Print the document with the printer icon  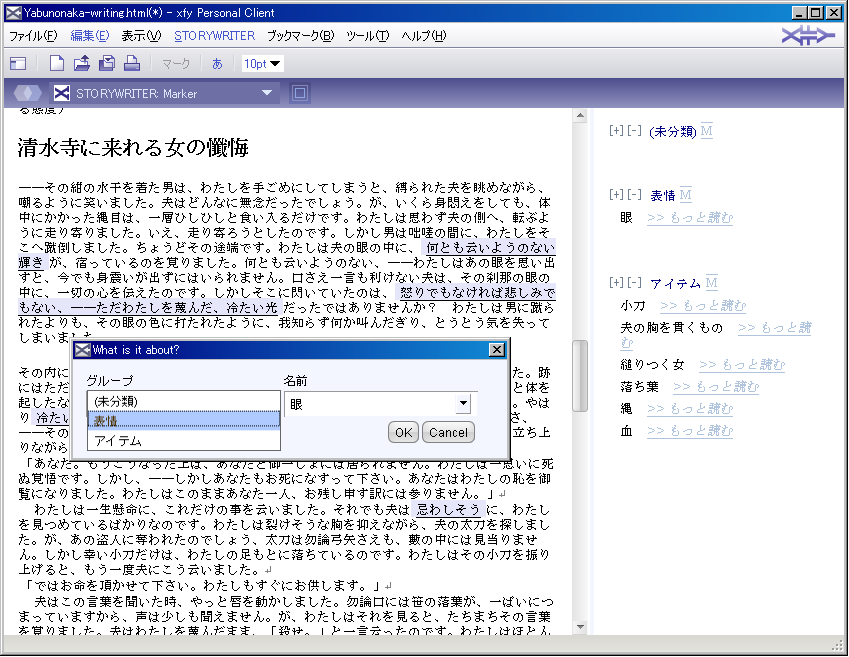point(132,63)
